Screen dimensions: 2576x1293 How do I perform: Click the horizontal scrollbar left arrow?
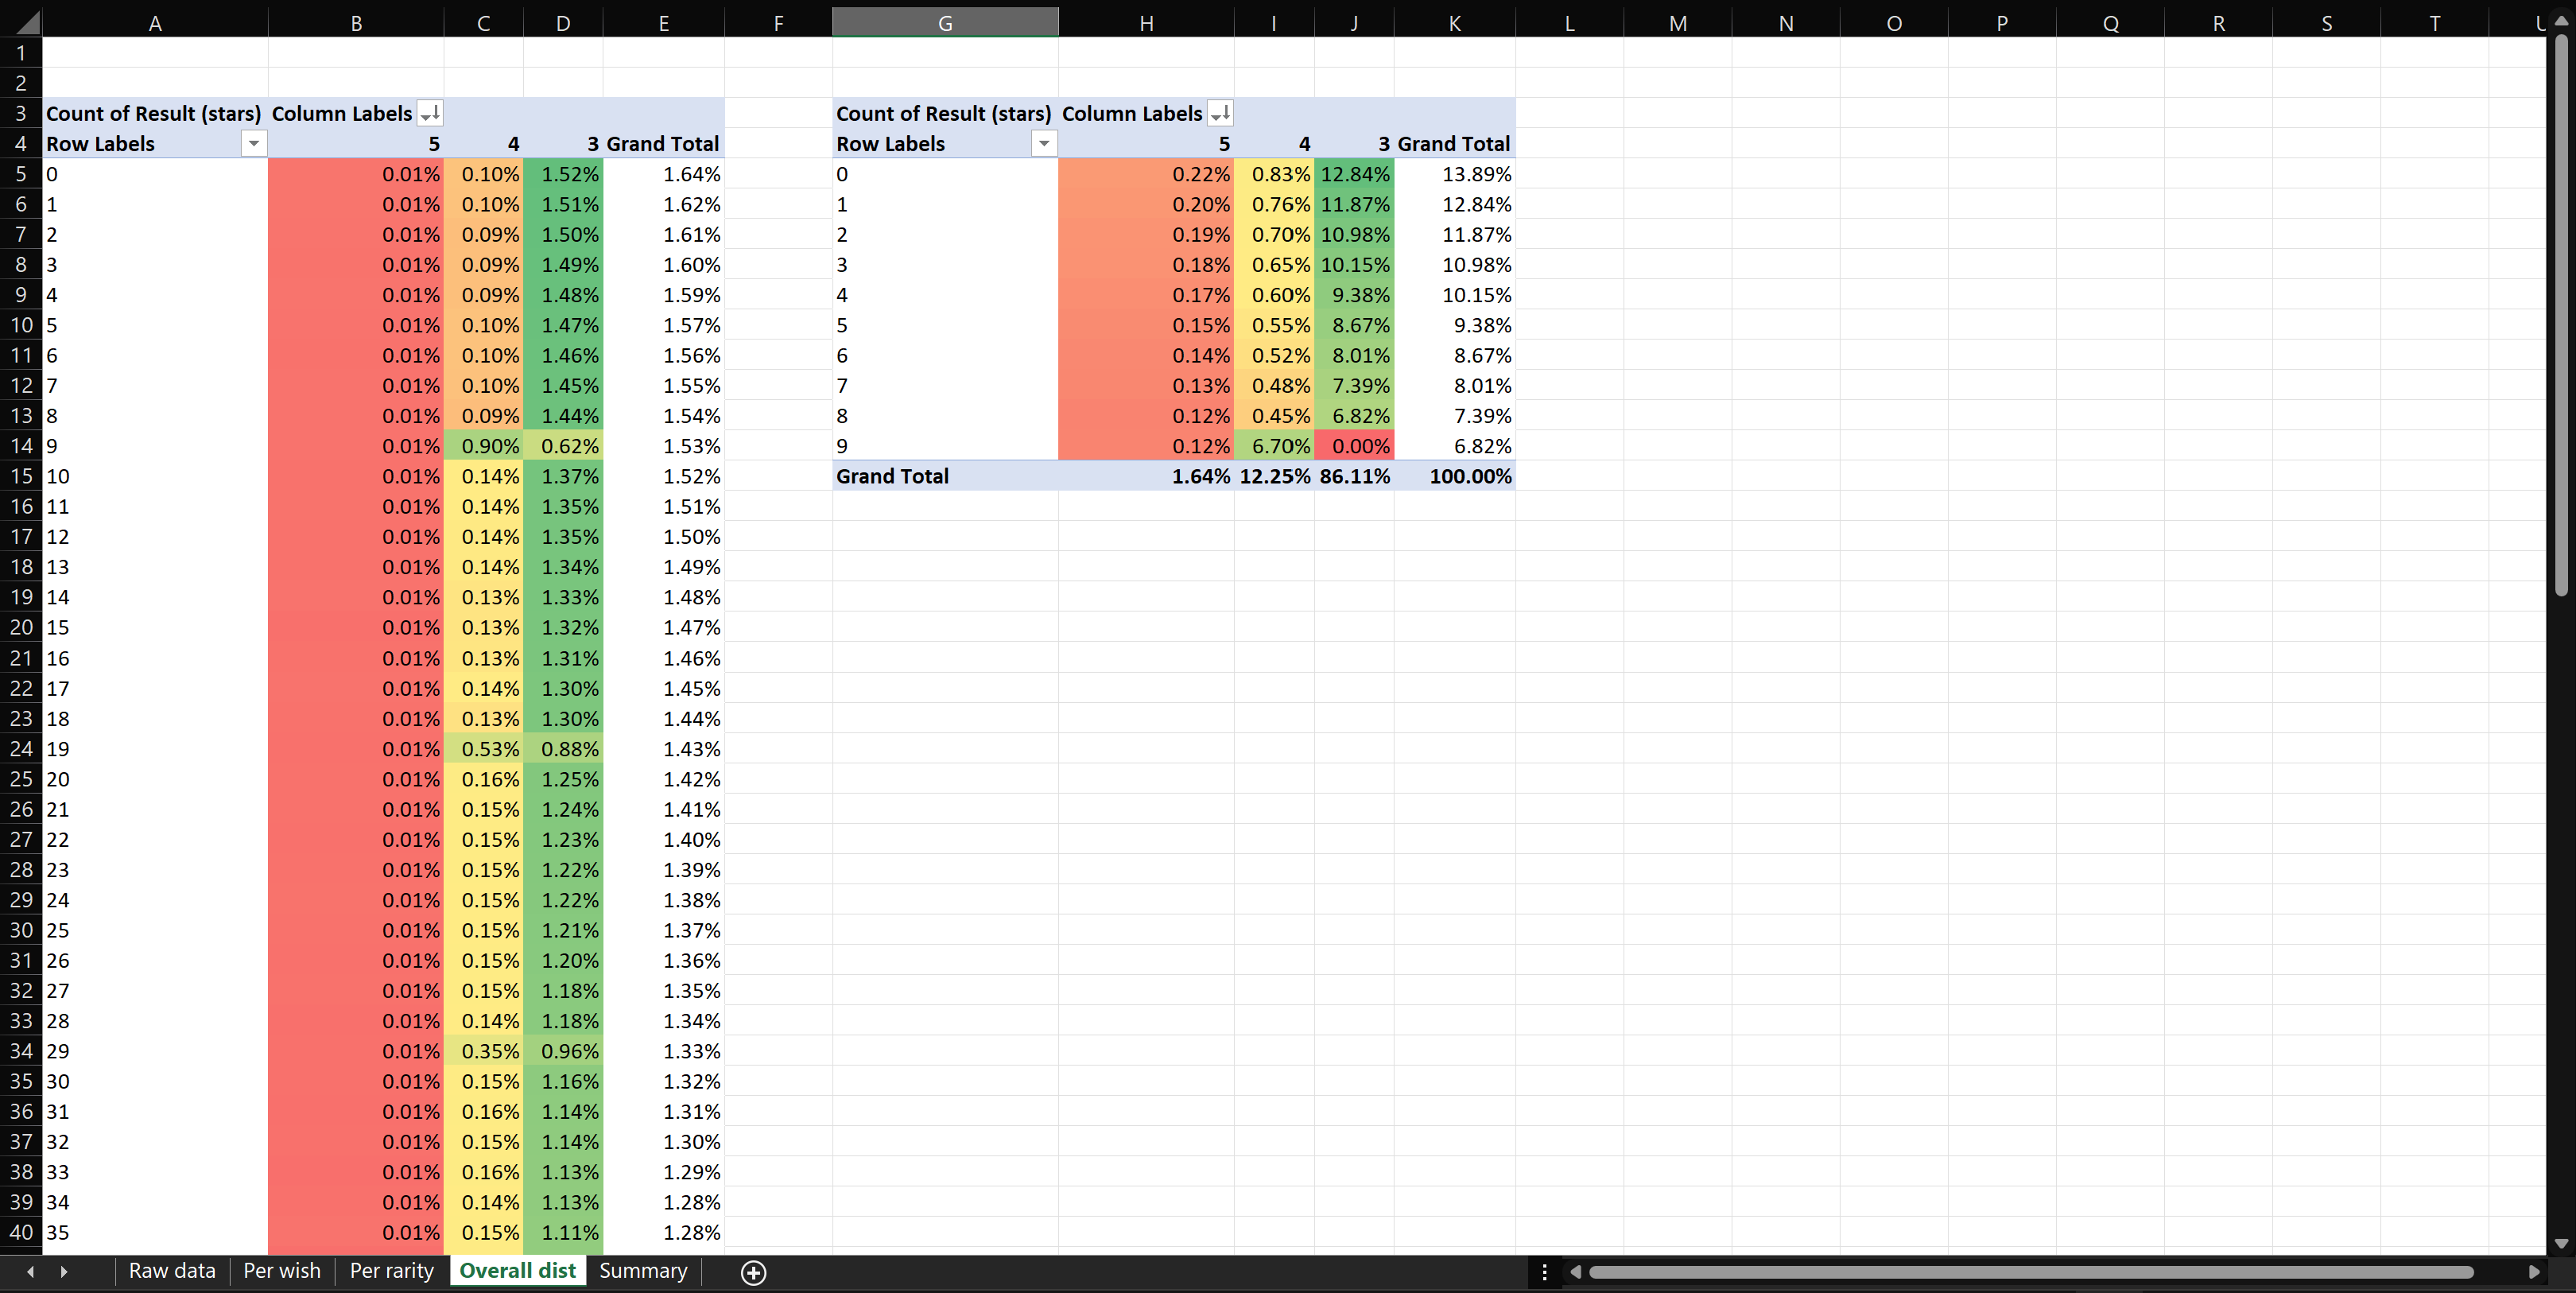click(1576, 1272)
